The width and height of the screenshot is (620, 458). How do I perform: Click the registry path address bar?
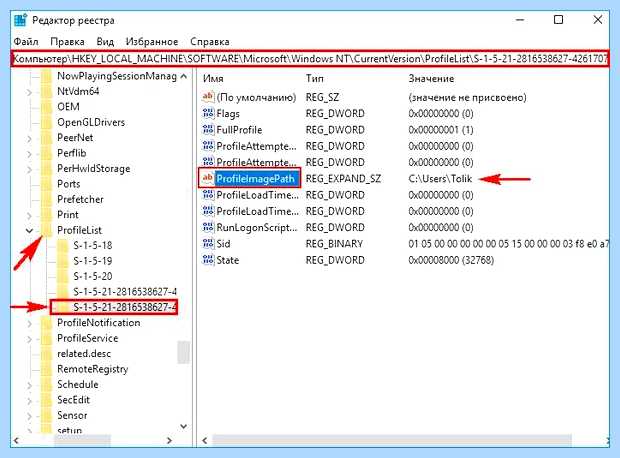pos(310,59)
